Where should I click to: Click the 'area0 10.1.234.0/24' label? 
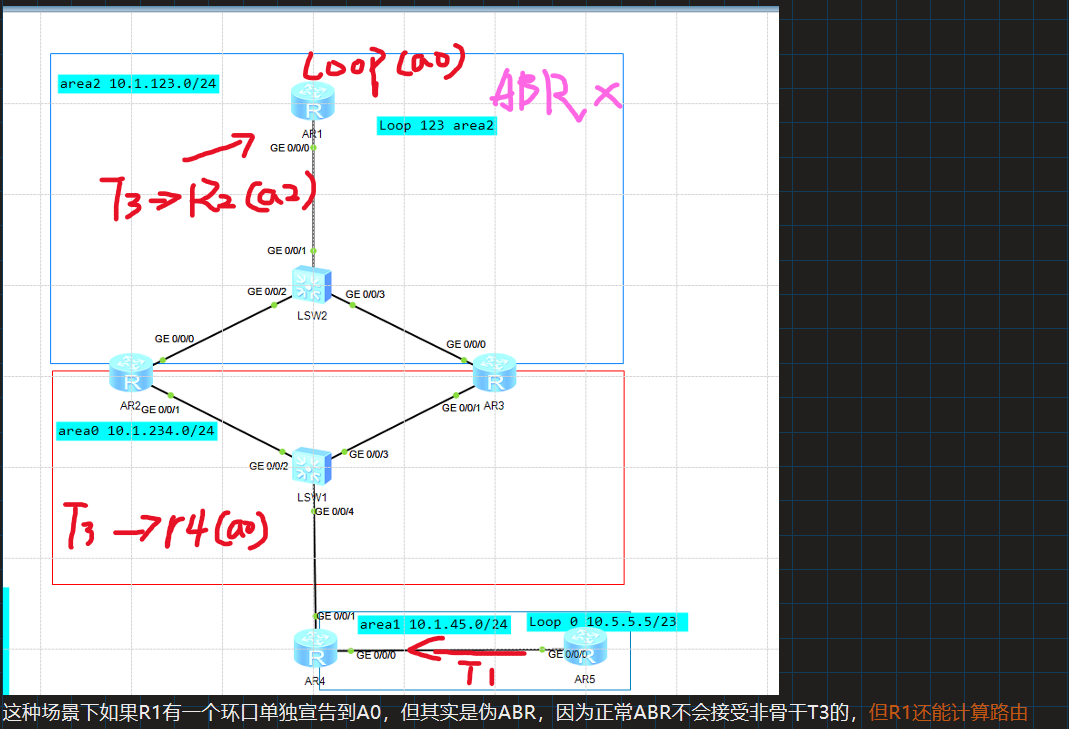coord(136,431)
